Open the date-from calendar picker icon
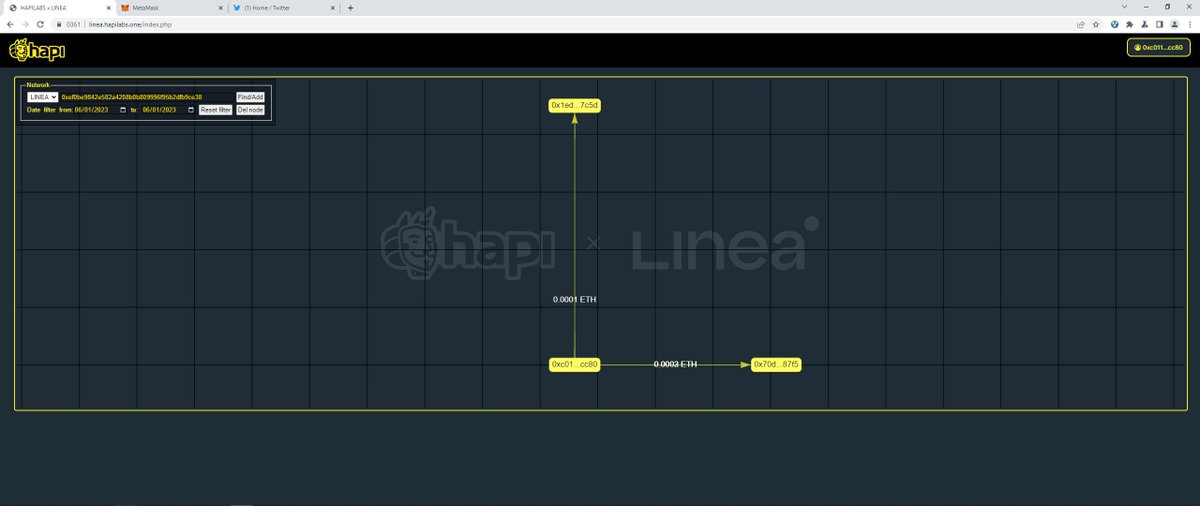1200x506 pixels. coord(123,110)
